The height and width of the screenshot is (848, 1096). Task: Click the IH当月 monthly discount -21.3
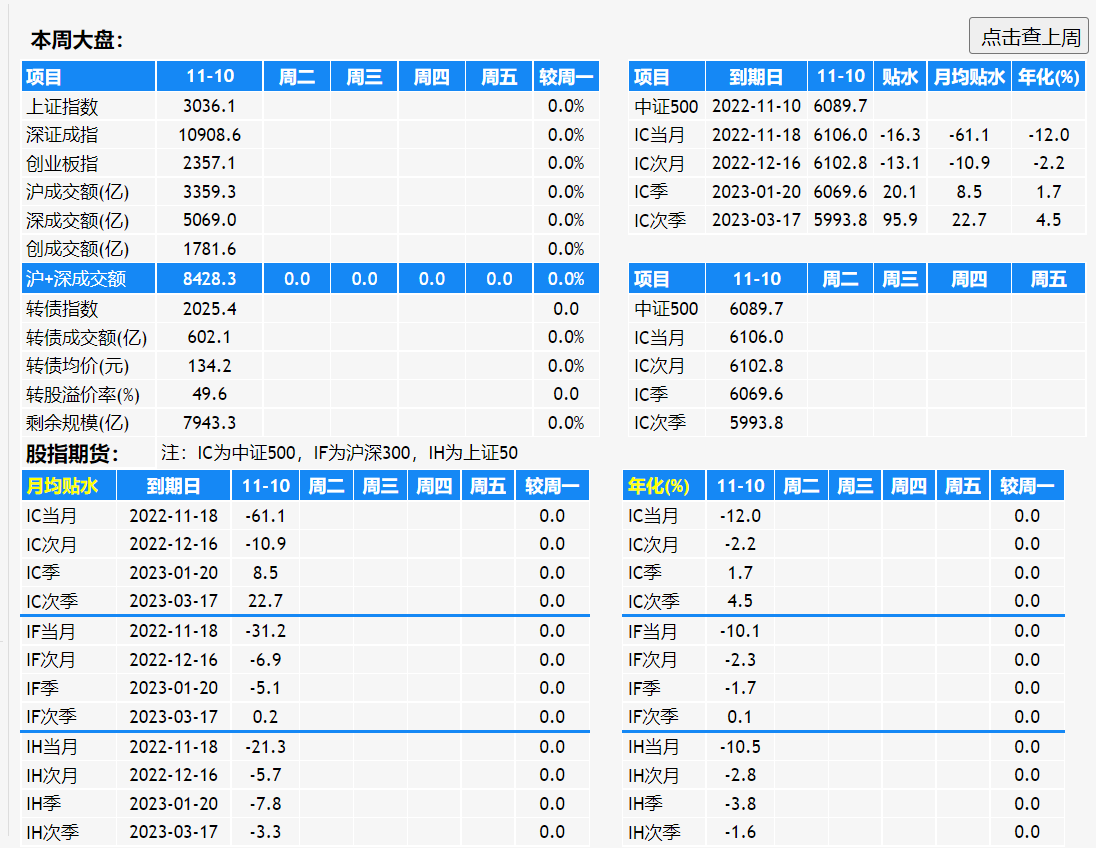266,747
